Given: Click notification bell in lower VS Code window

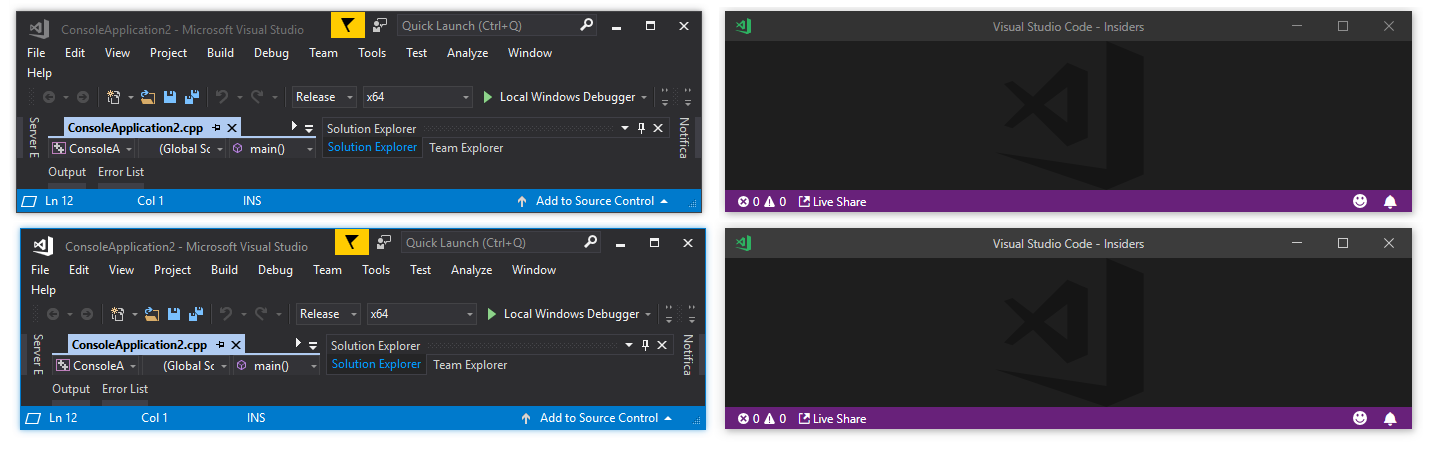Looking at the screenshot, I should pyautogui.click(x=1389, y=418).
